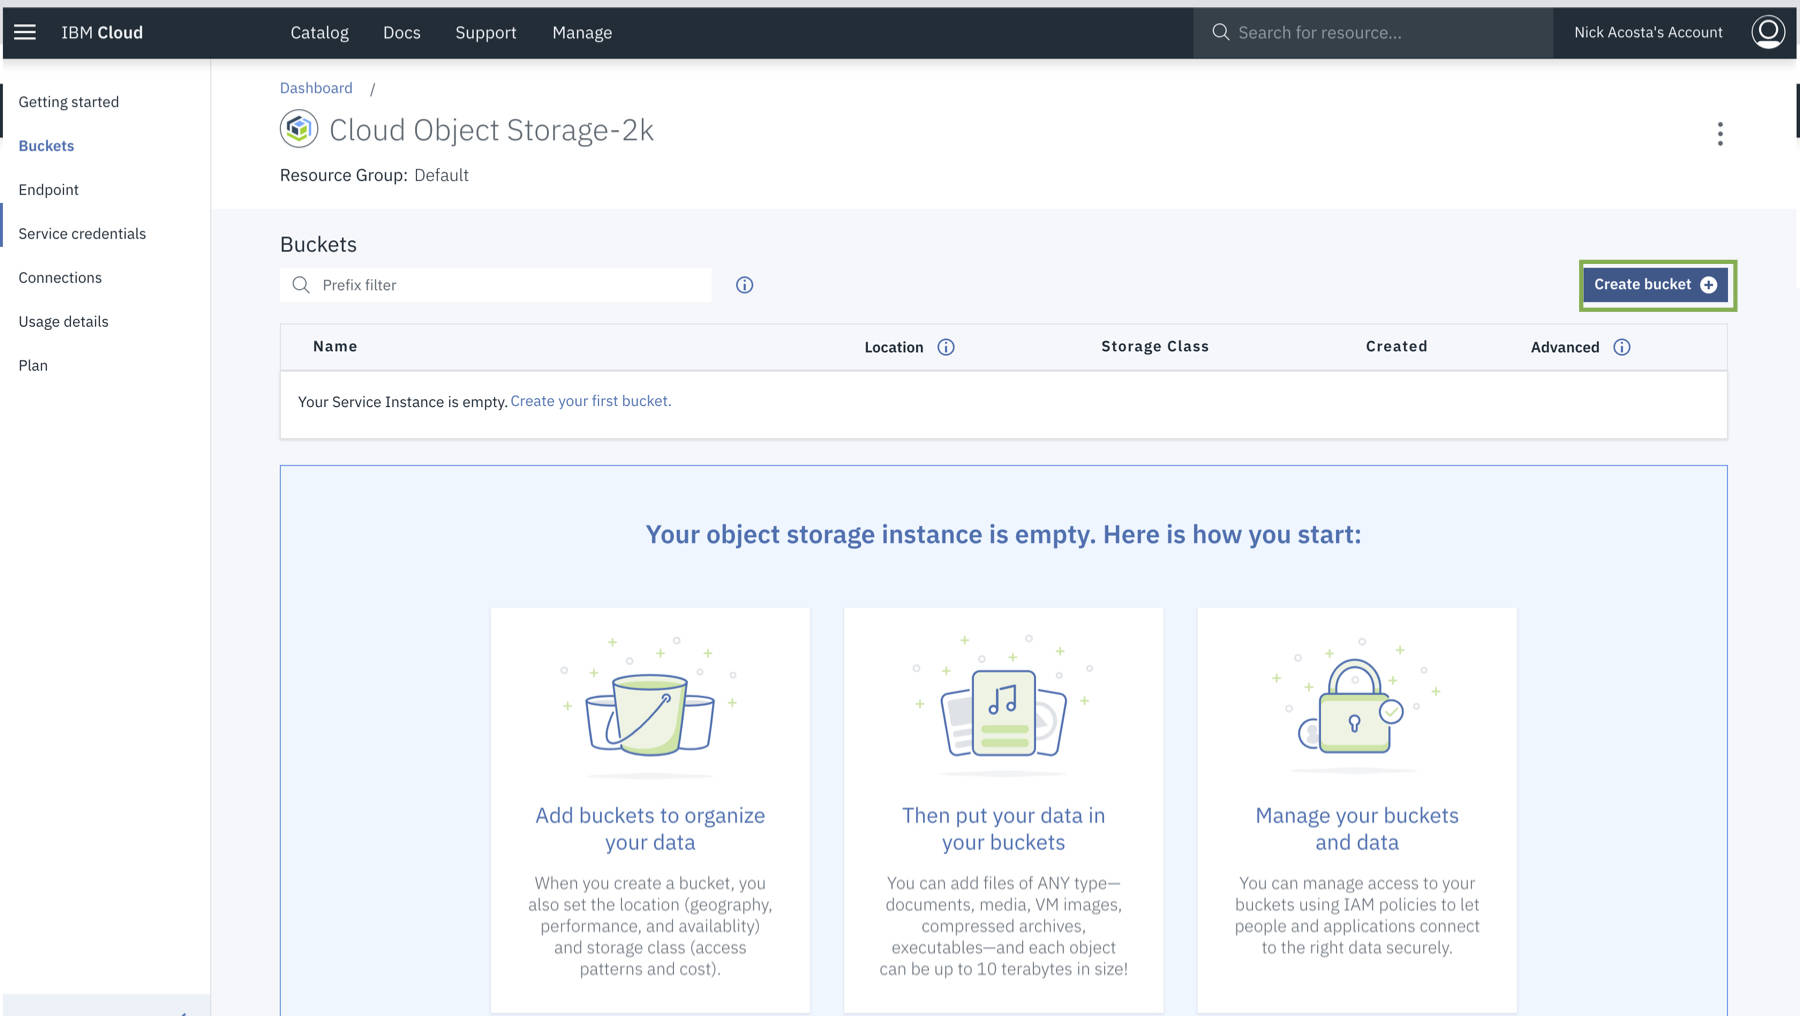Click the search magnifier icon in header
The width and height of the screenshot is (1800, 1016).
click(x=1220, y=32)
